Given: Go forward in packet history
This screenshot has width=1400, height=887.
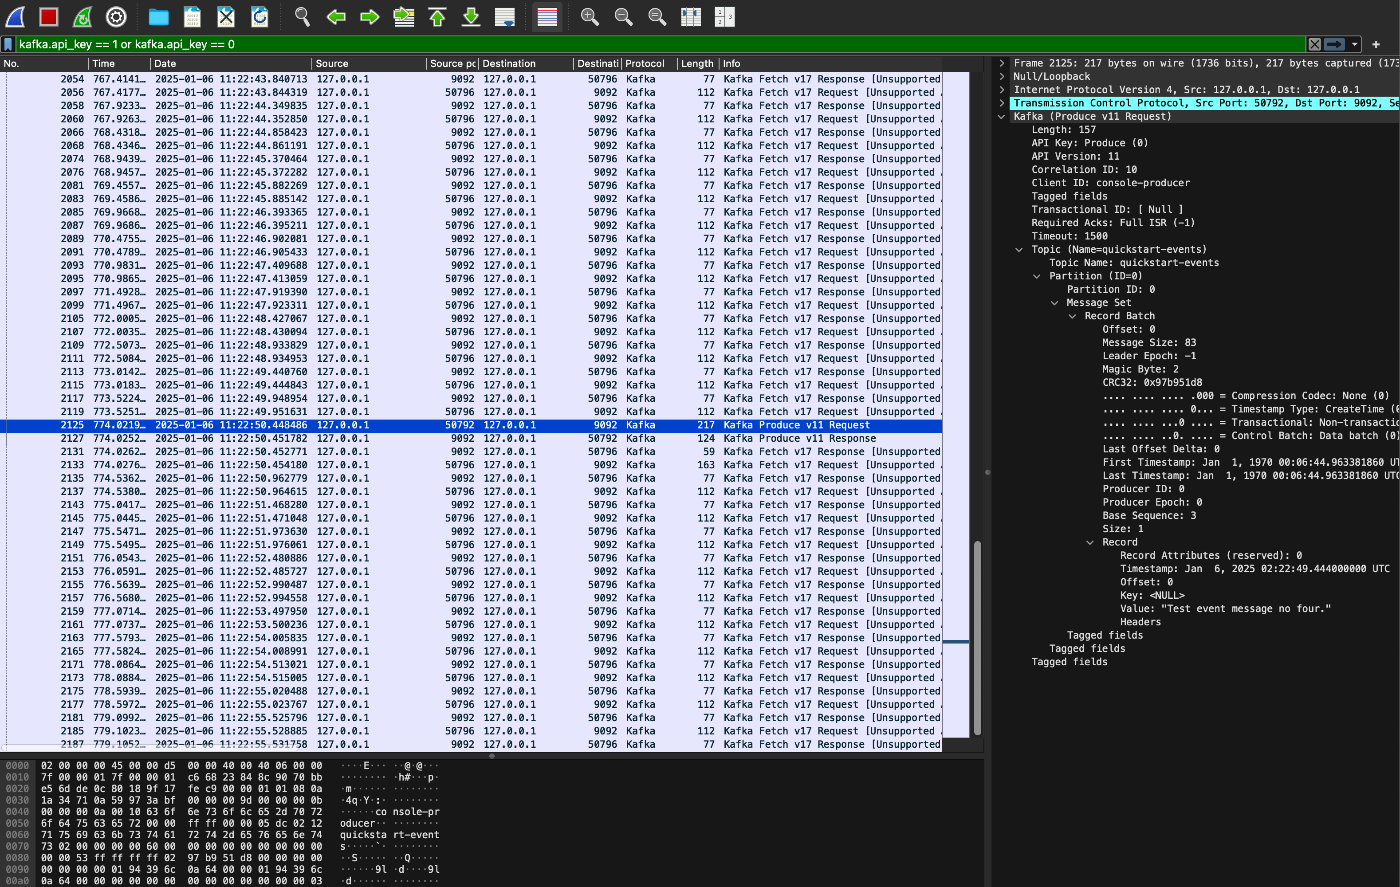Looking at the screenshot, I should (369, 16).
